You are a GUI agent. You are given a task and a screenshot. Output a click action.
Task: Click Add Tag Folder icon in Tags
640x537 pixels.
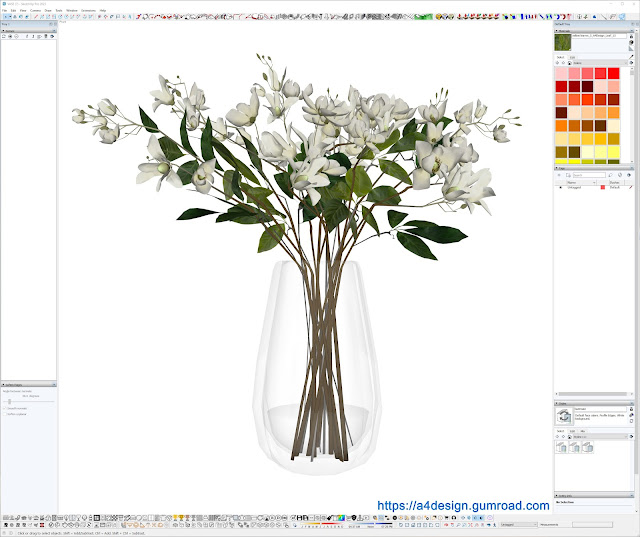coord(569,175)
